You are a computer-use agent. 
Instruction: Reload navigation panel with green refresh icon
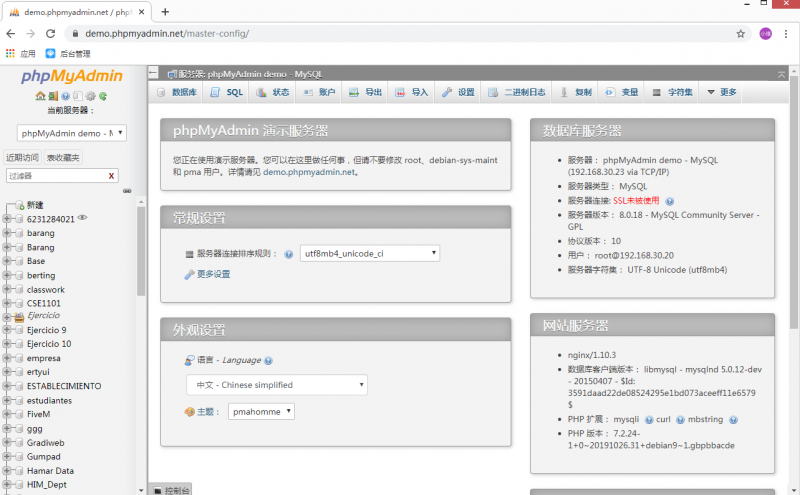pos(103,96)
